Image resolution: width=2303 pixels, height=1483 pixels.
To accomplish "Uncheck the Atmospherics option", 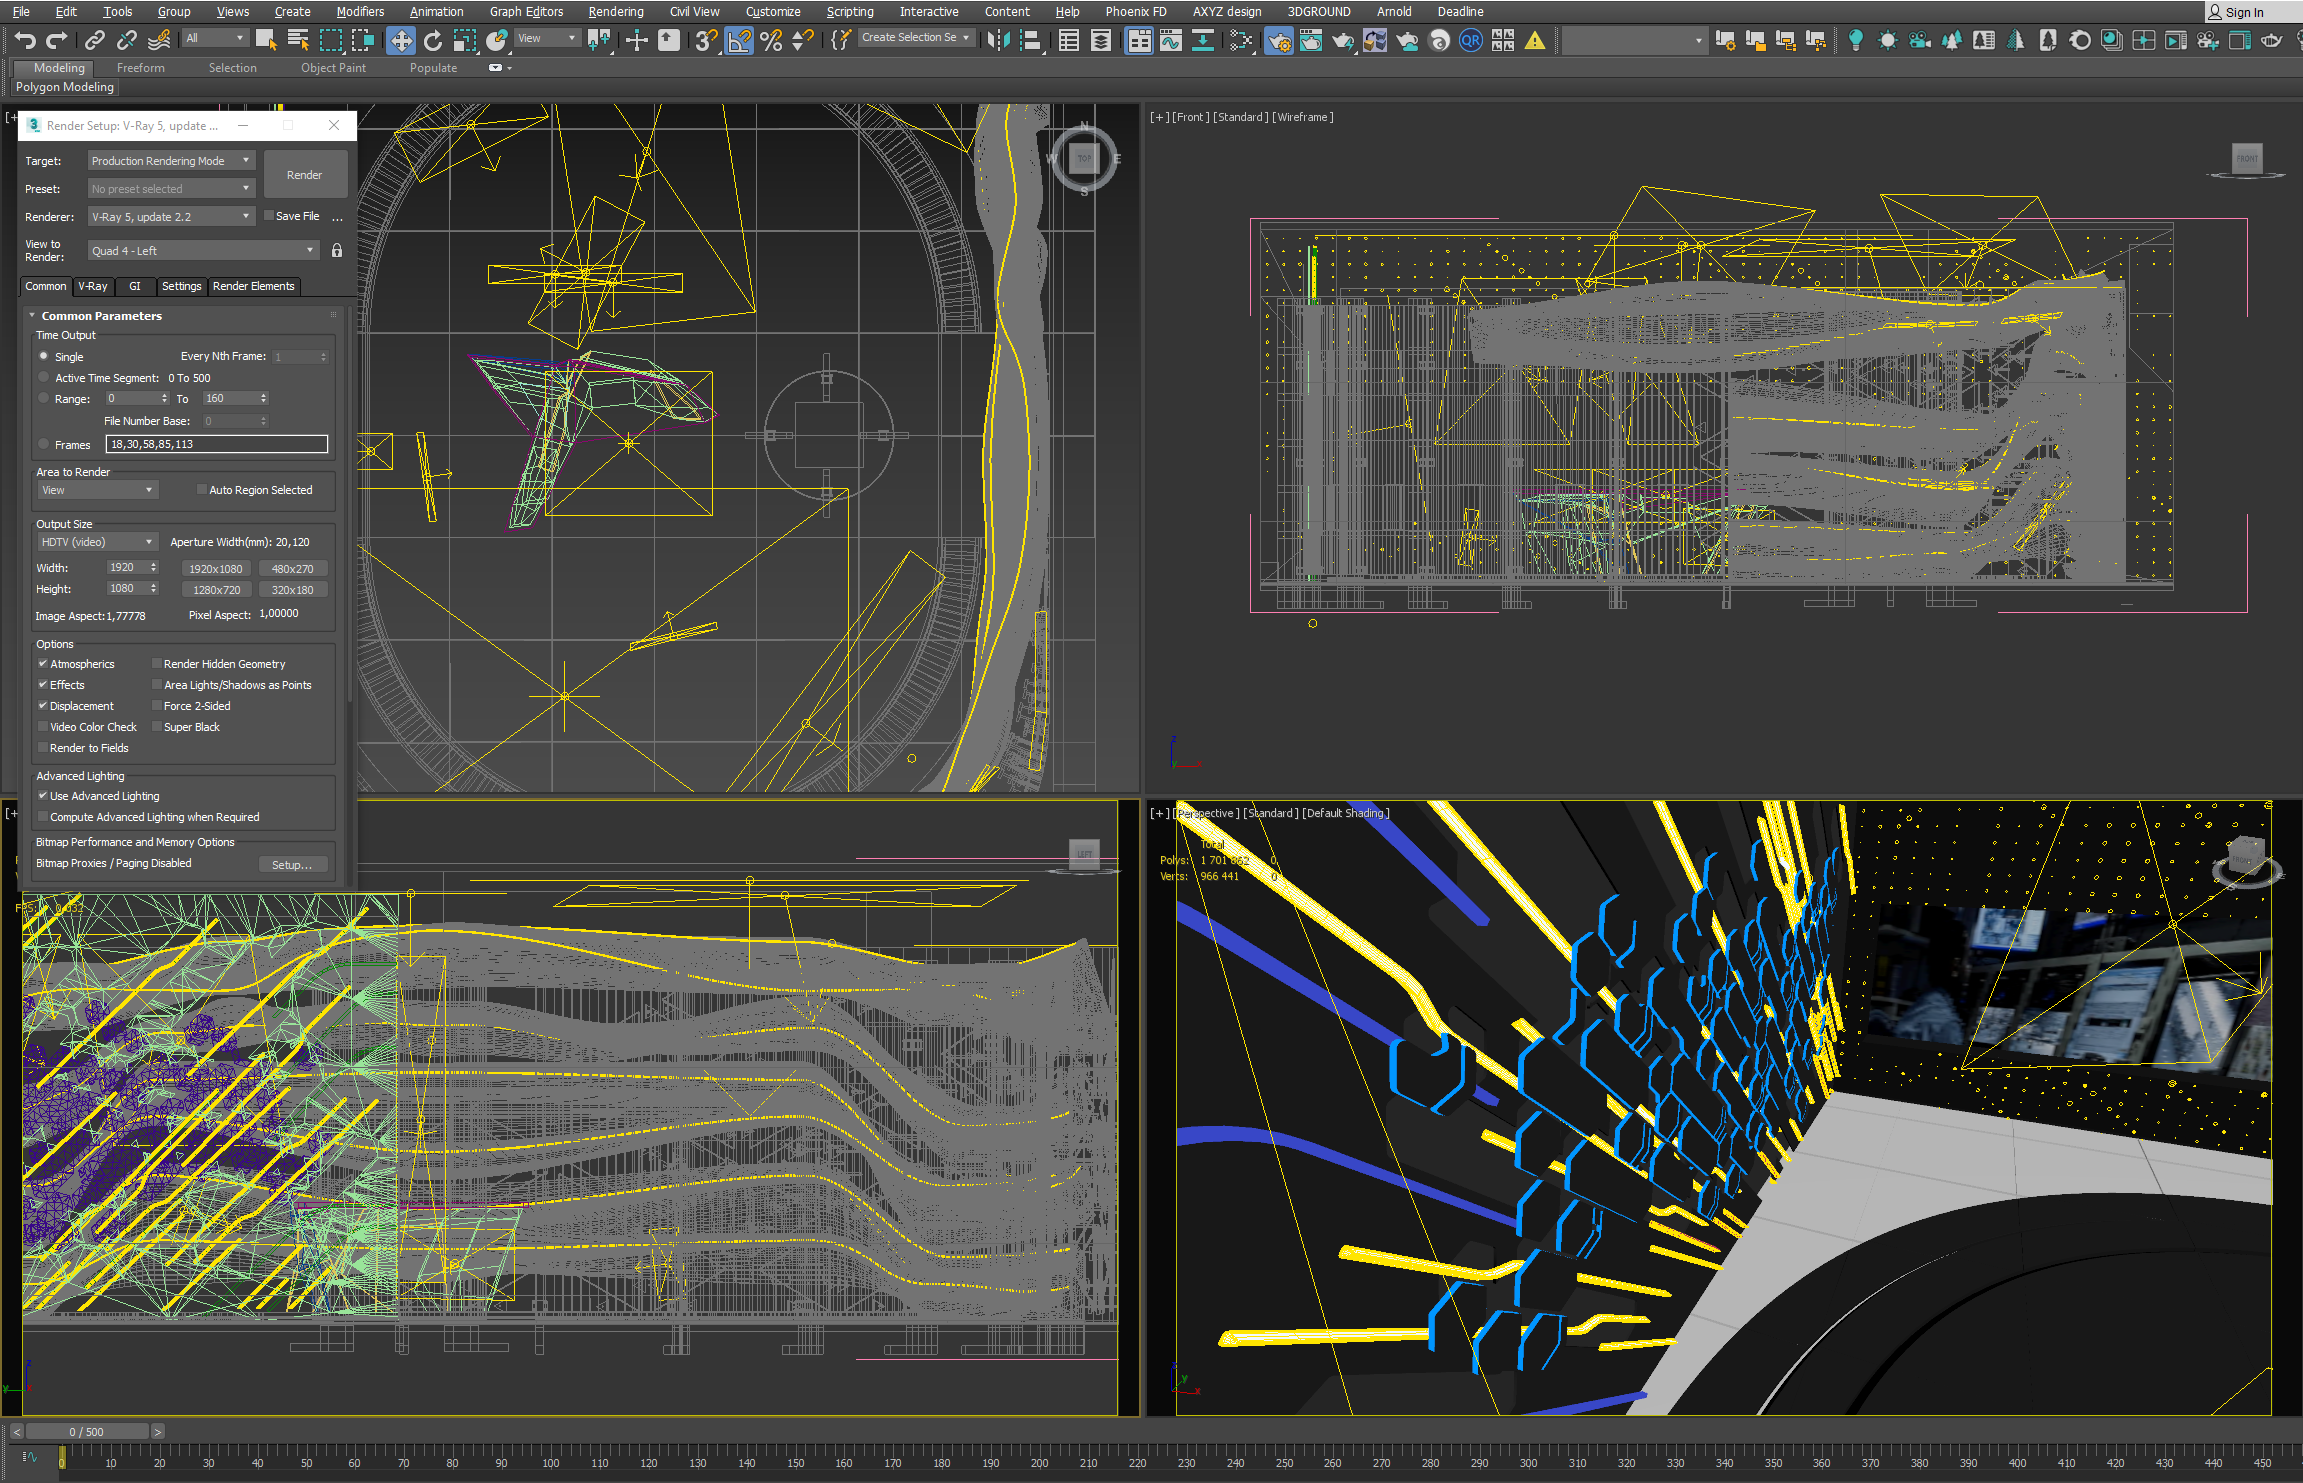I will pos(43,664).
